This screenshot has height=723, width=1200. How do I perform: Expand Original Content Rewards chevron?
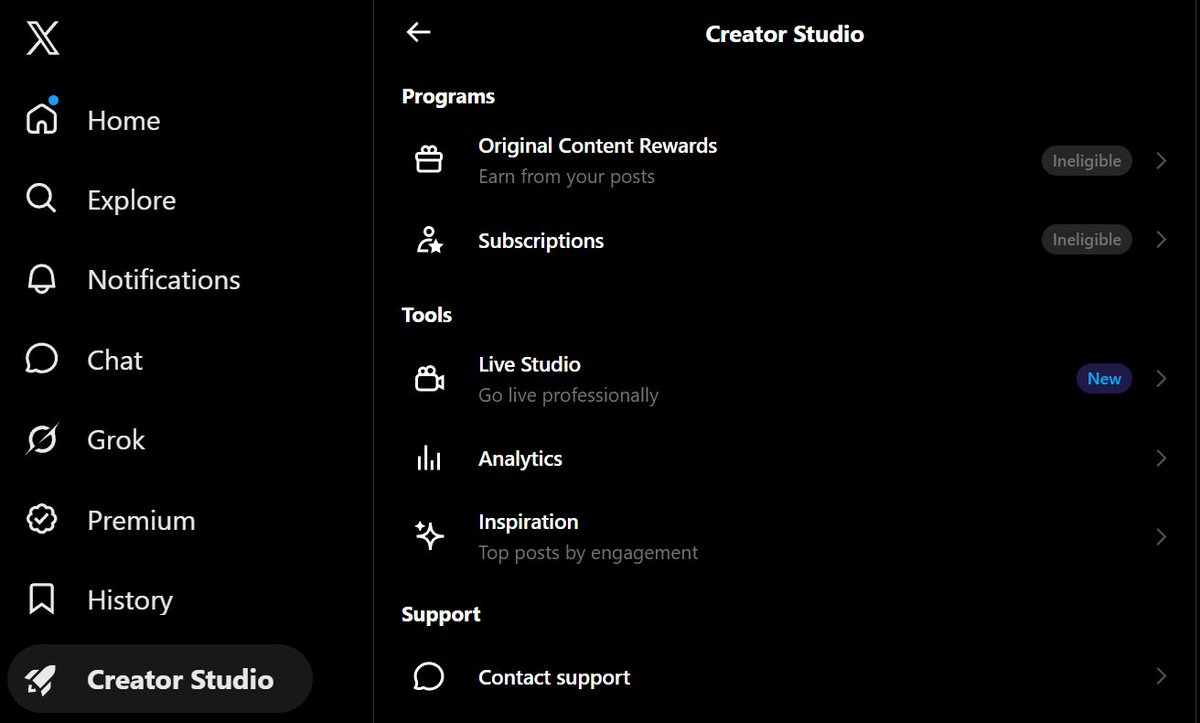(x=1161, y=160)
